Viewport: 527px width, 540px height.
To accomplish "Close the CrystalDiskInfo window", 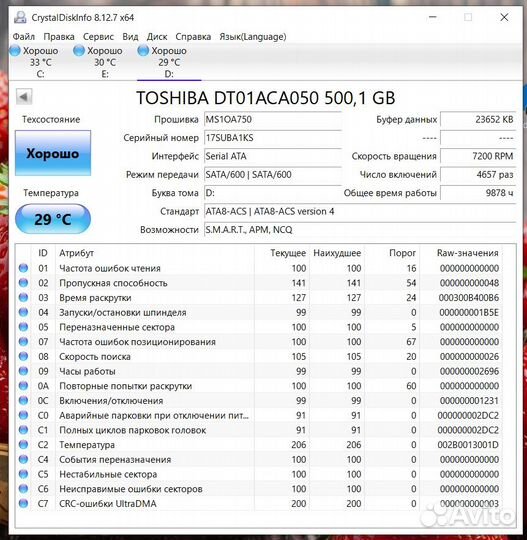I will [504, 17].
